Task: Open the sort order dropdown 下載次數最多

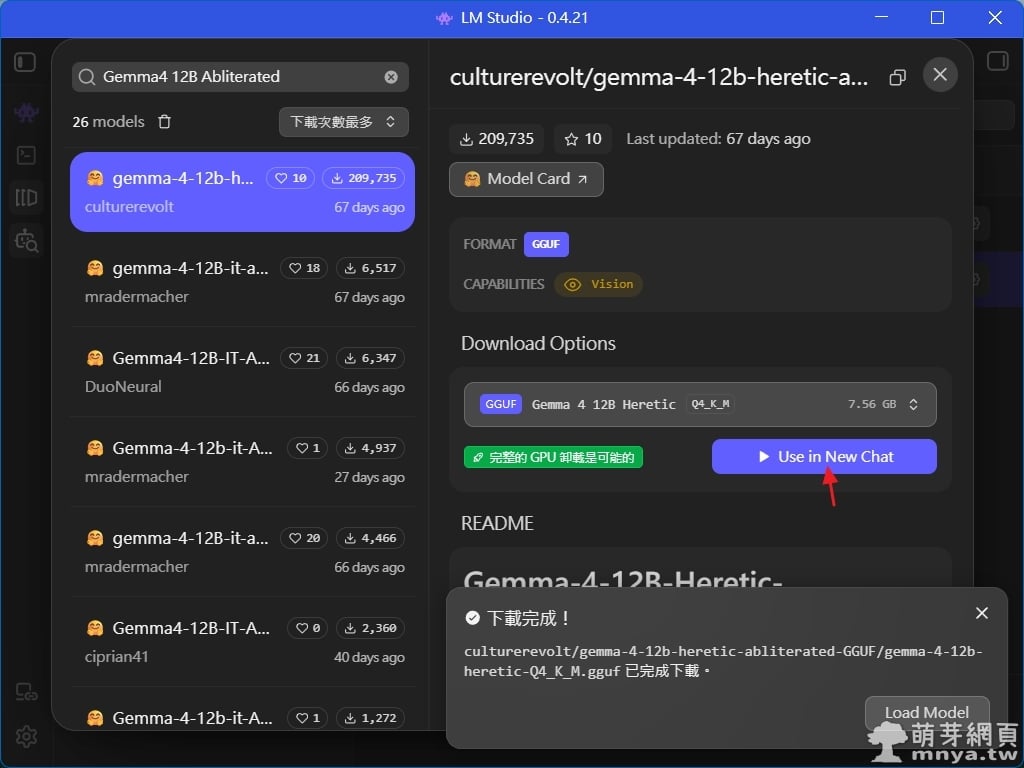Action: tap(344, 122)
